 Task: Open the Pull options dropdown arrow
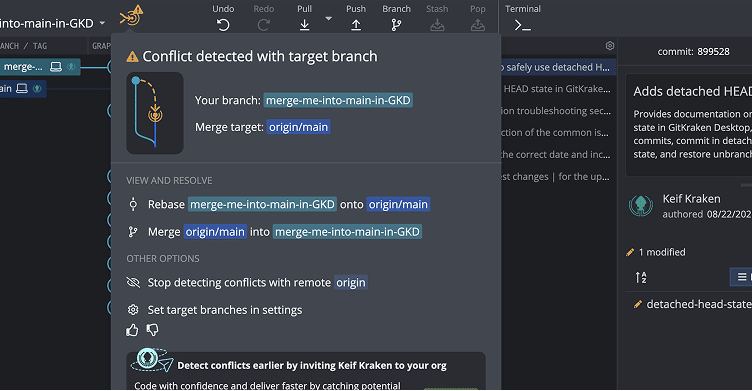(329, 19)
